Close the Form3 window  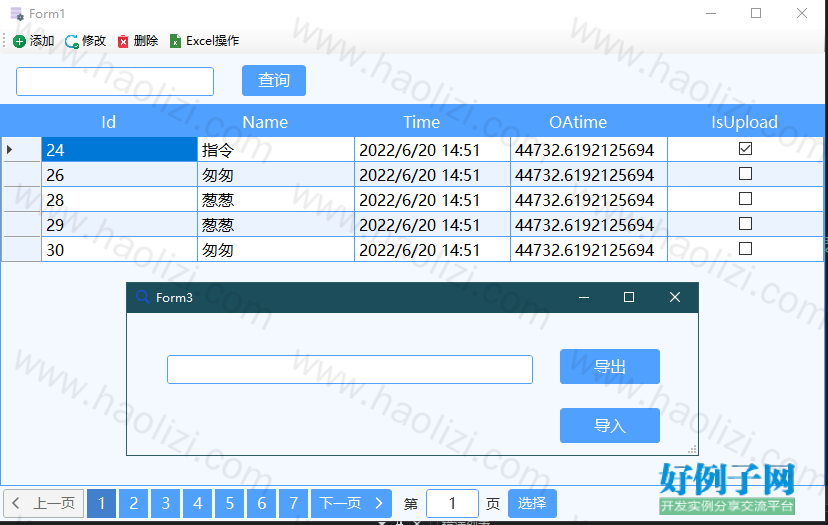pos(675,297)
